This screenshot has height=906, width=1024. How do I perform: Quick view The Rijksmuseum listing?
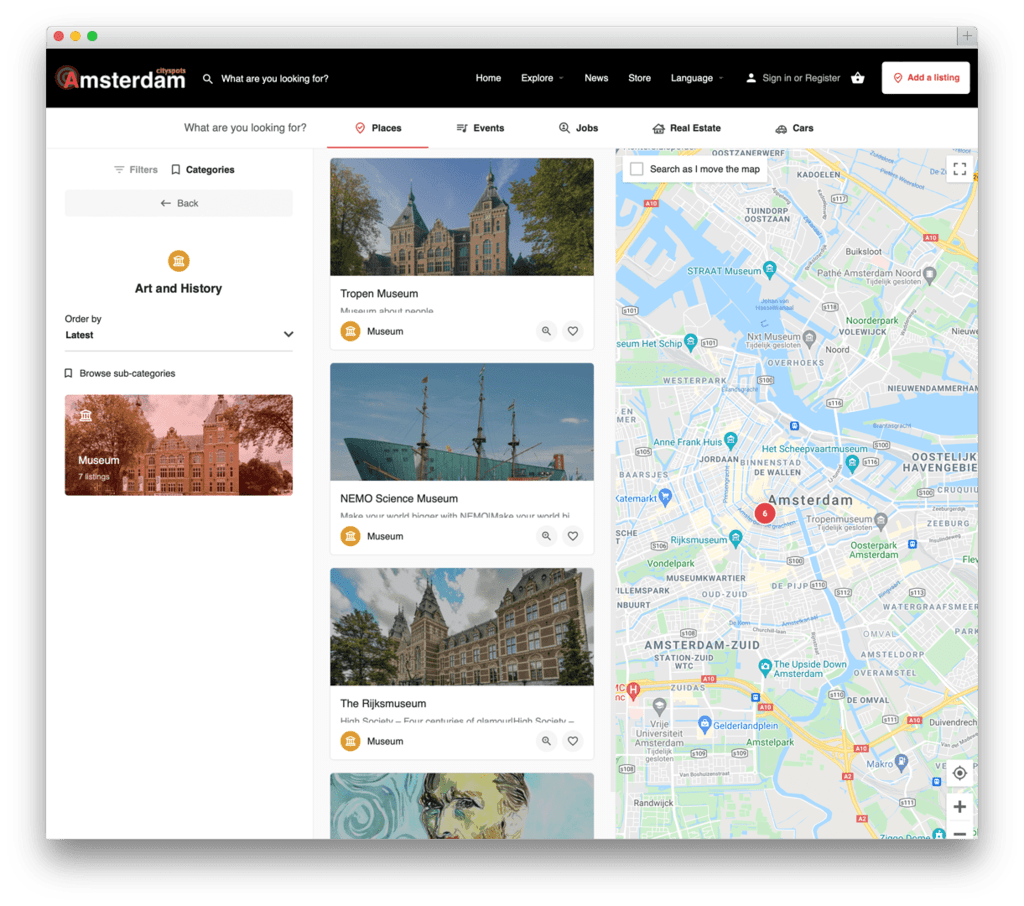pos(546,741)
